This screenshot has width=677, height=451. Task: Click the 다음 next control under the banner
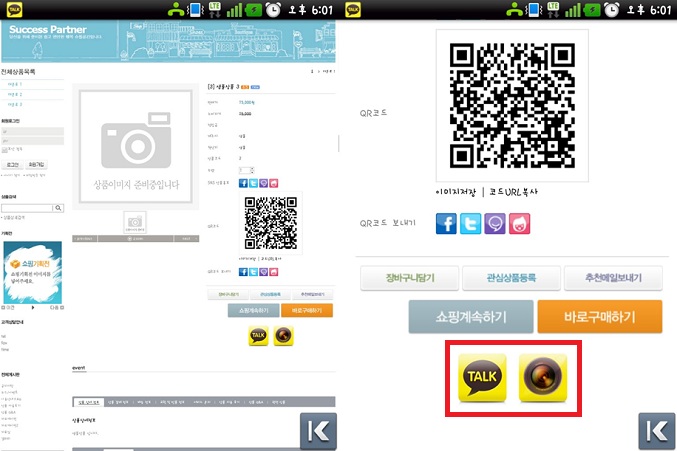coord(57,308)
